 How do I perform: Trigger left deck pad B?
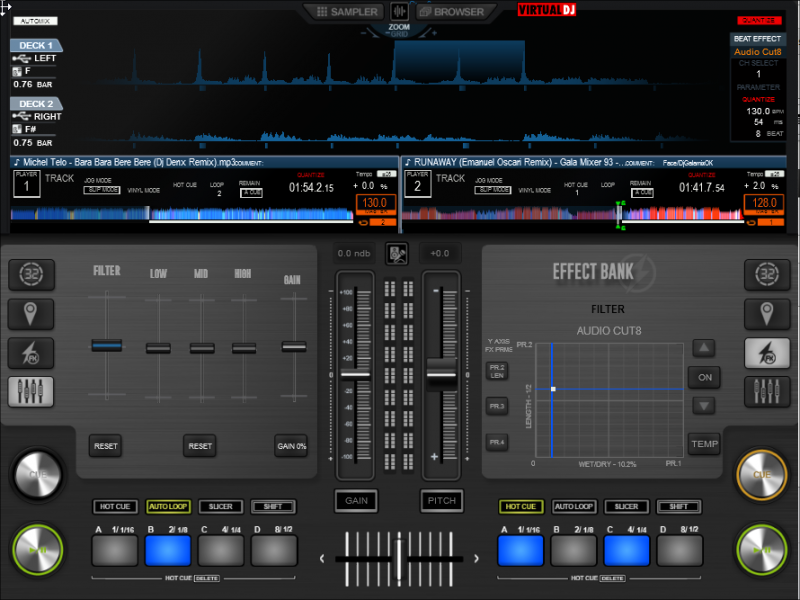click(168, 551)
